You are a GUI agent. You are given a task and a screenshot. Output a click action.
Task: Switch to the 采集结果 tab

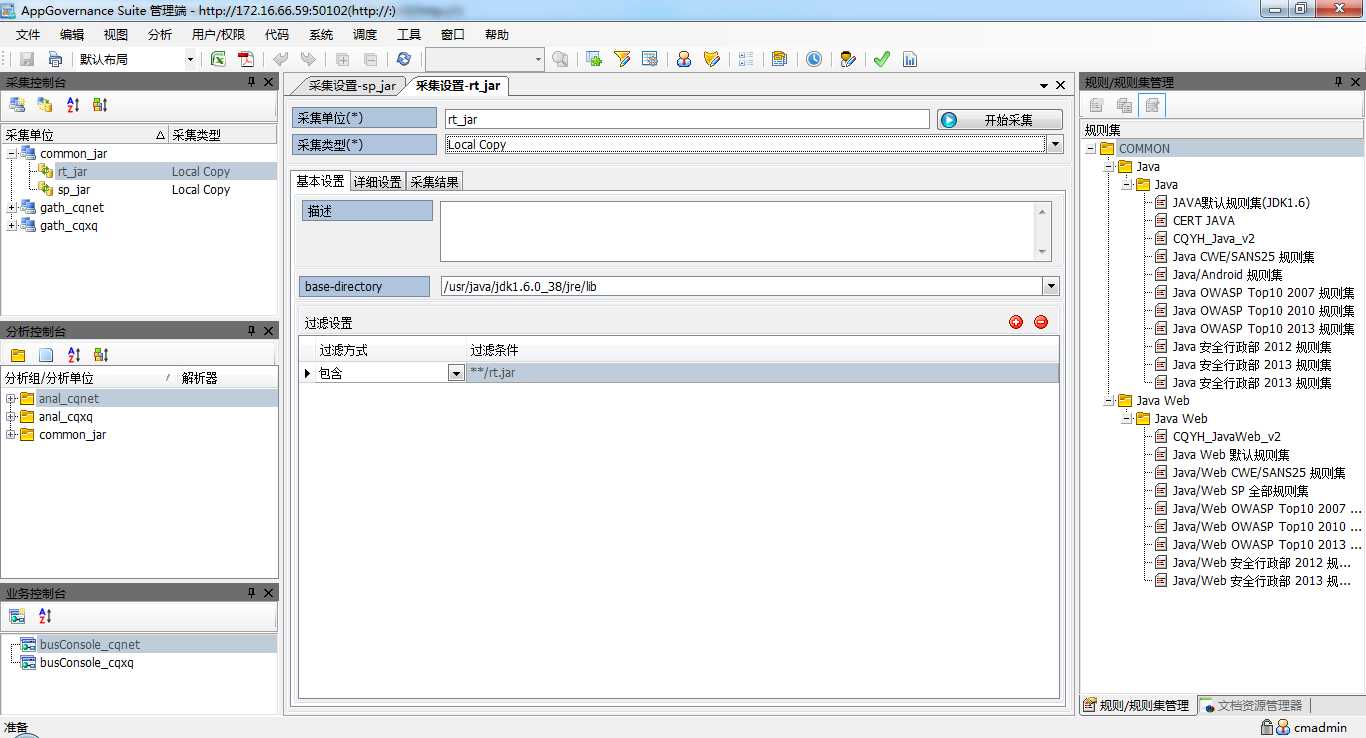[435, 181]
